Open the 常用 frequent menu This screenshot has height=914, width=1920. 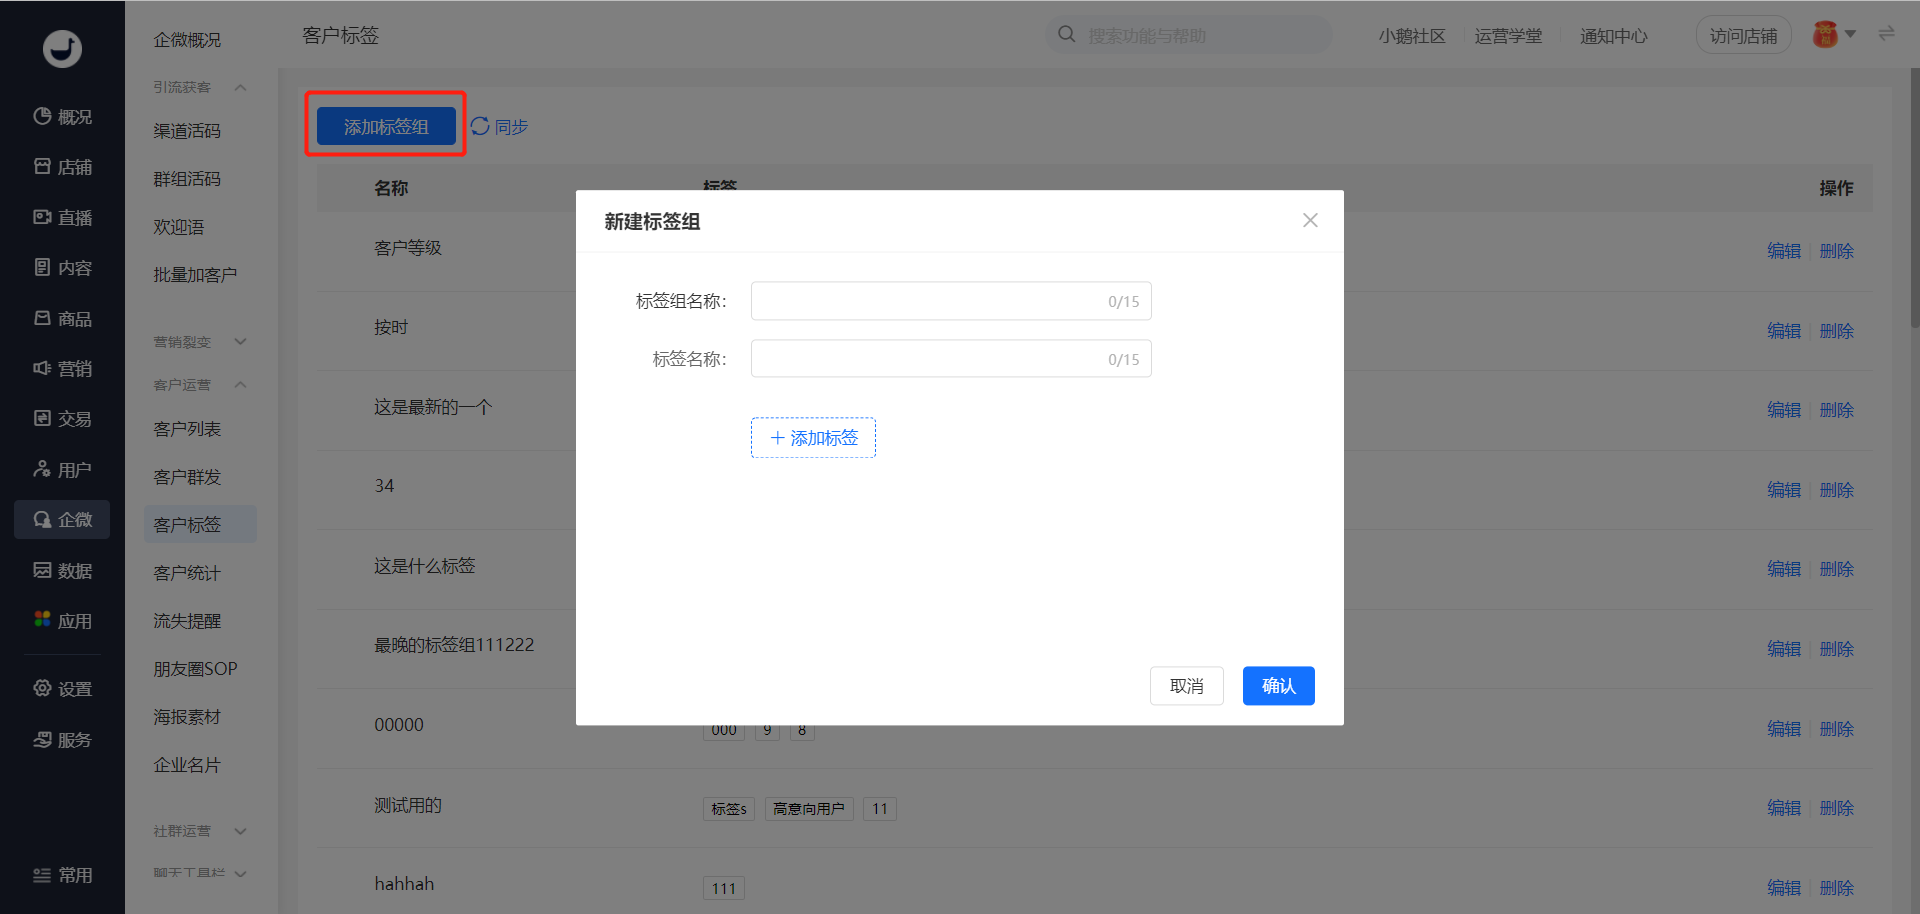[x=62, y=875]
